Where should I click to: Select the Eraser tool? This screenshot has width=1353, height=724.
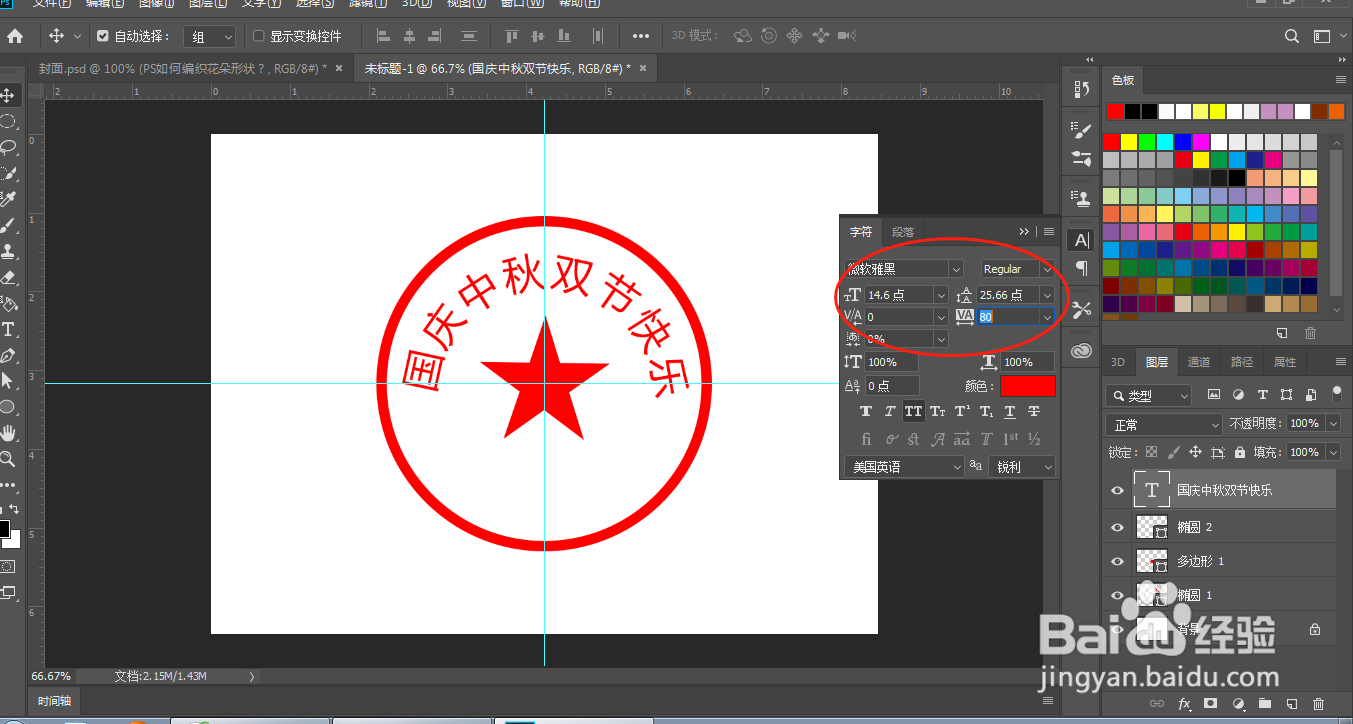click(x=8, y=277)
